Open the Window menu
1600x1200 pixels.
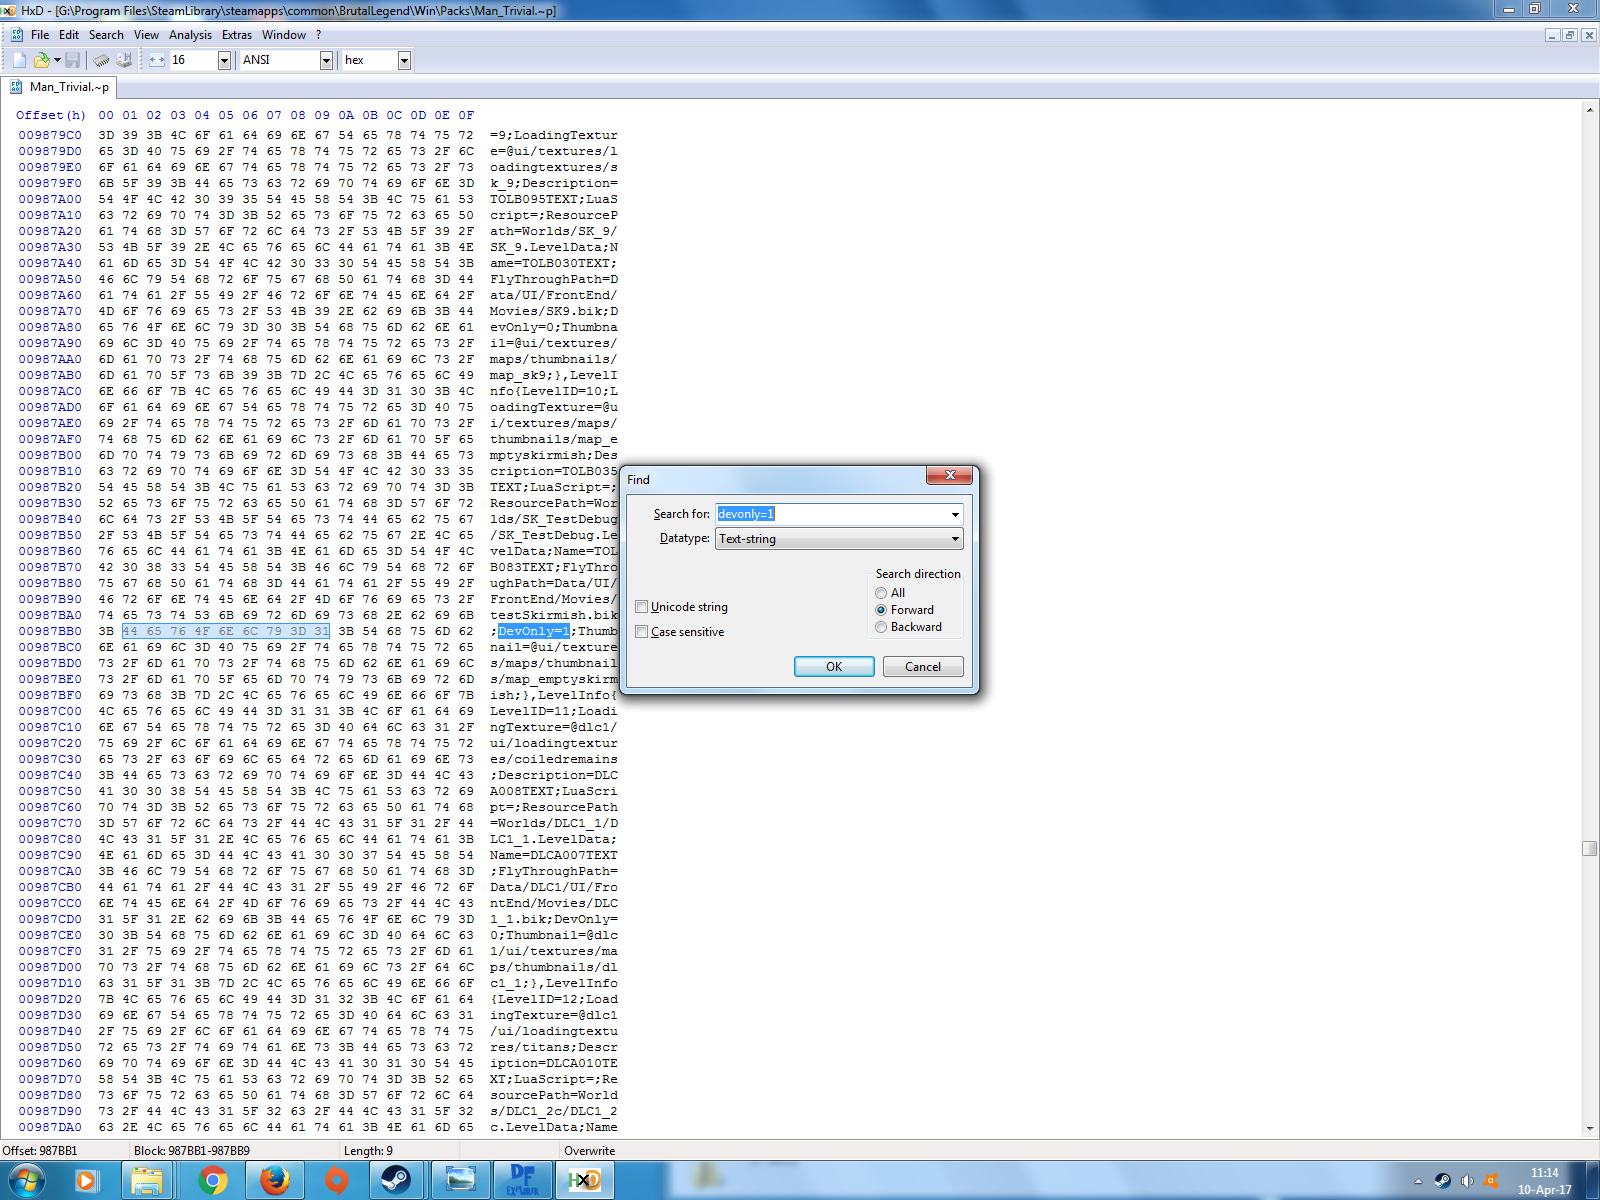click(x=284, y=35)
